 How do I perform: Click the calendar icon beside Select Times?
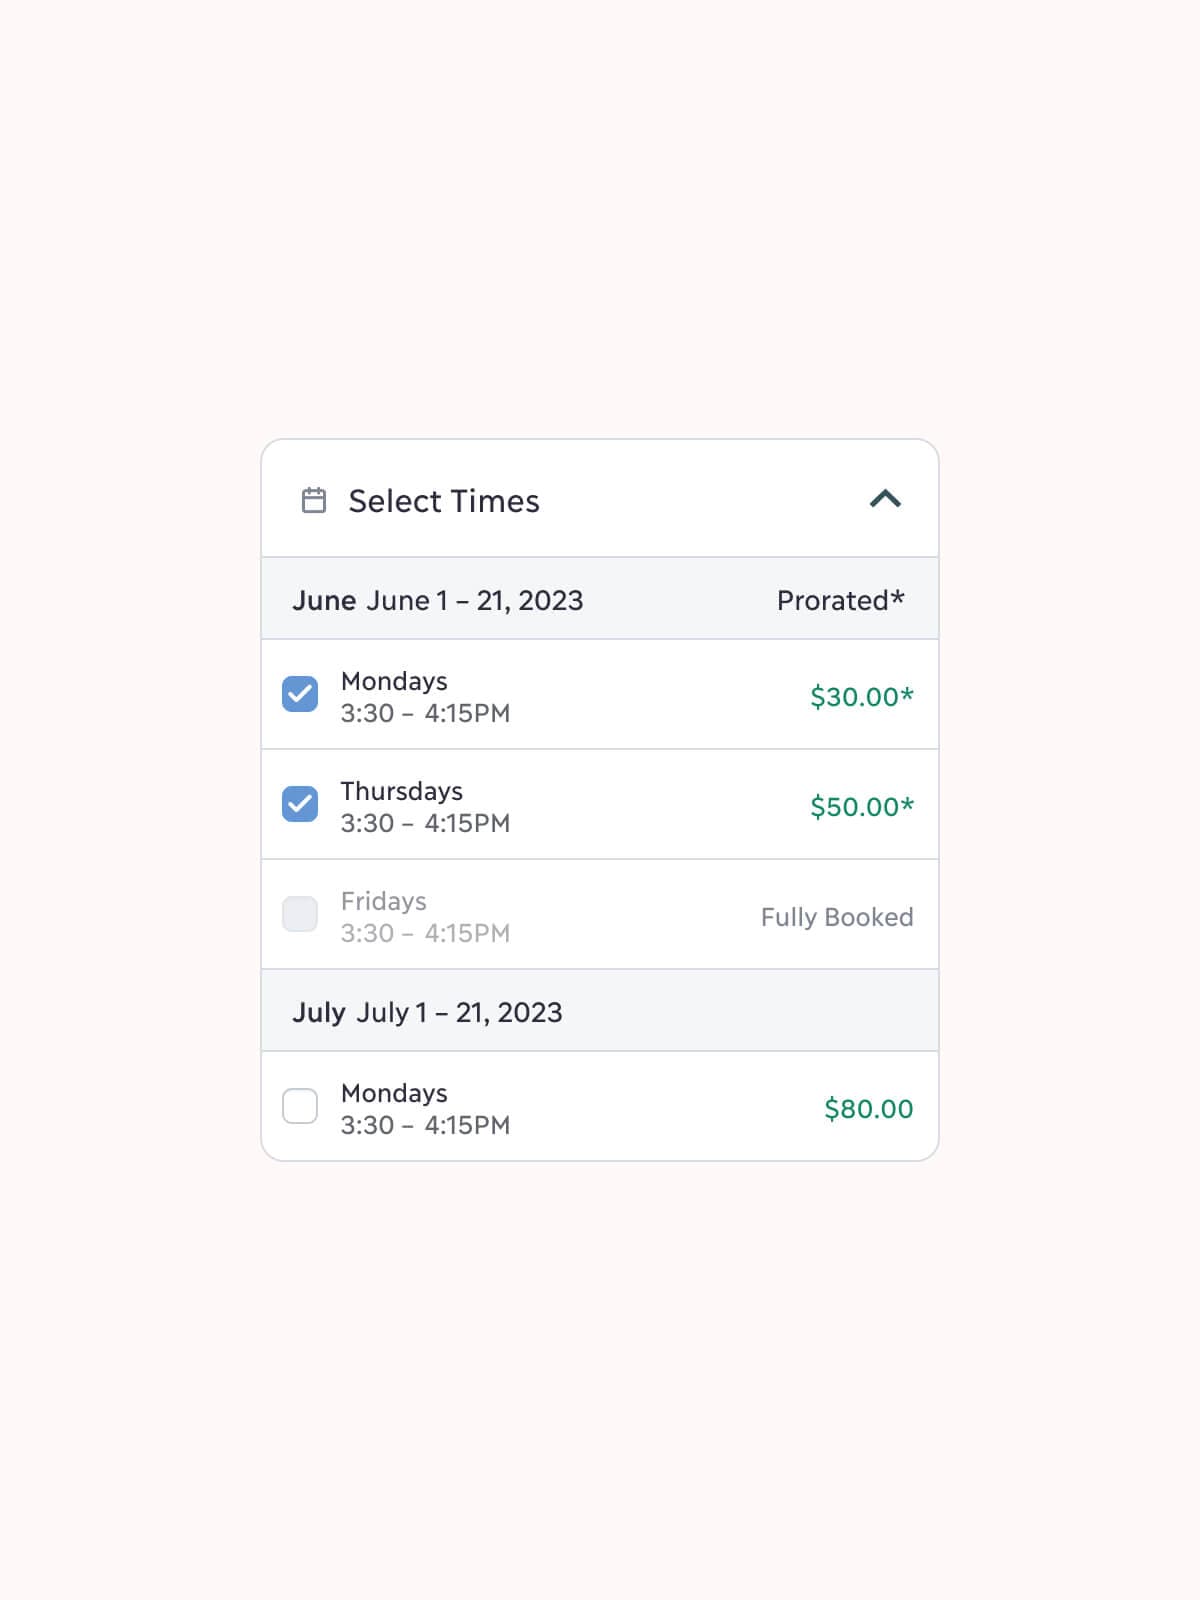point(314,500)
